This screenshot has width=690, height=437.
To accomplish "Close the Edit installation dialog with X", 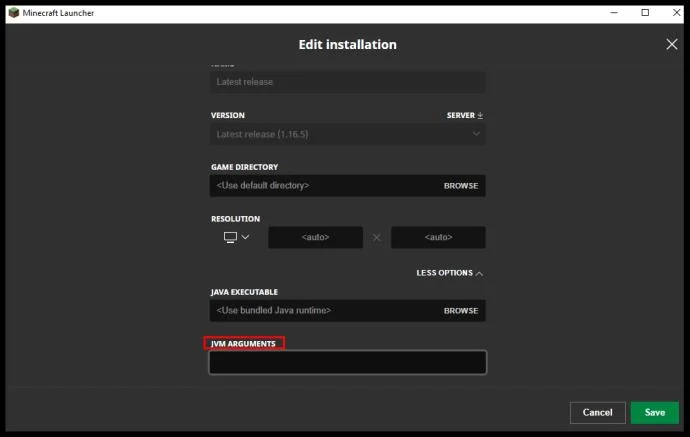I will (672, 44).
